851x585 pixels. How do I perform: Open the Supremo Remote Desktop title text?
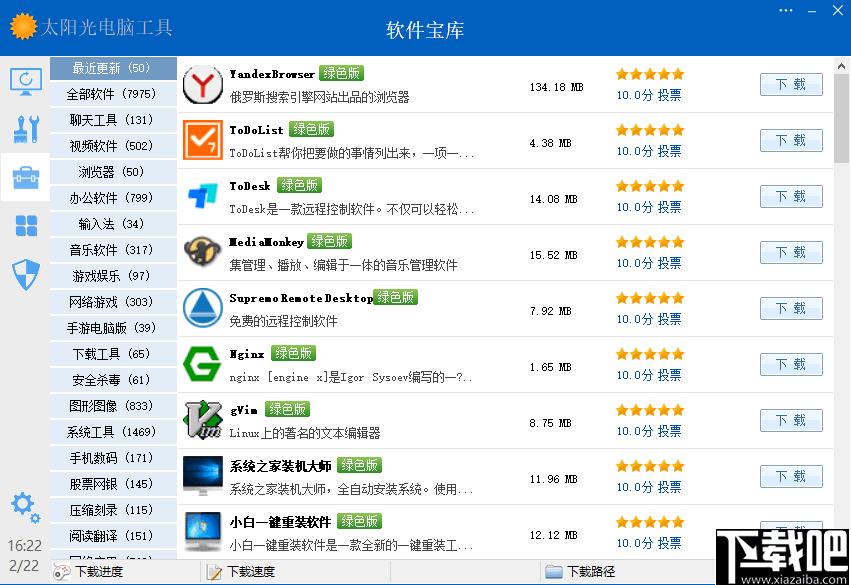(x=301, y=298)
